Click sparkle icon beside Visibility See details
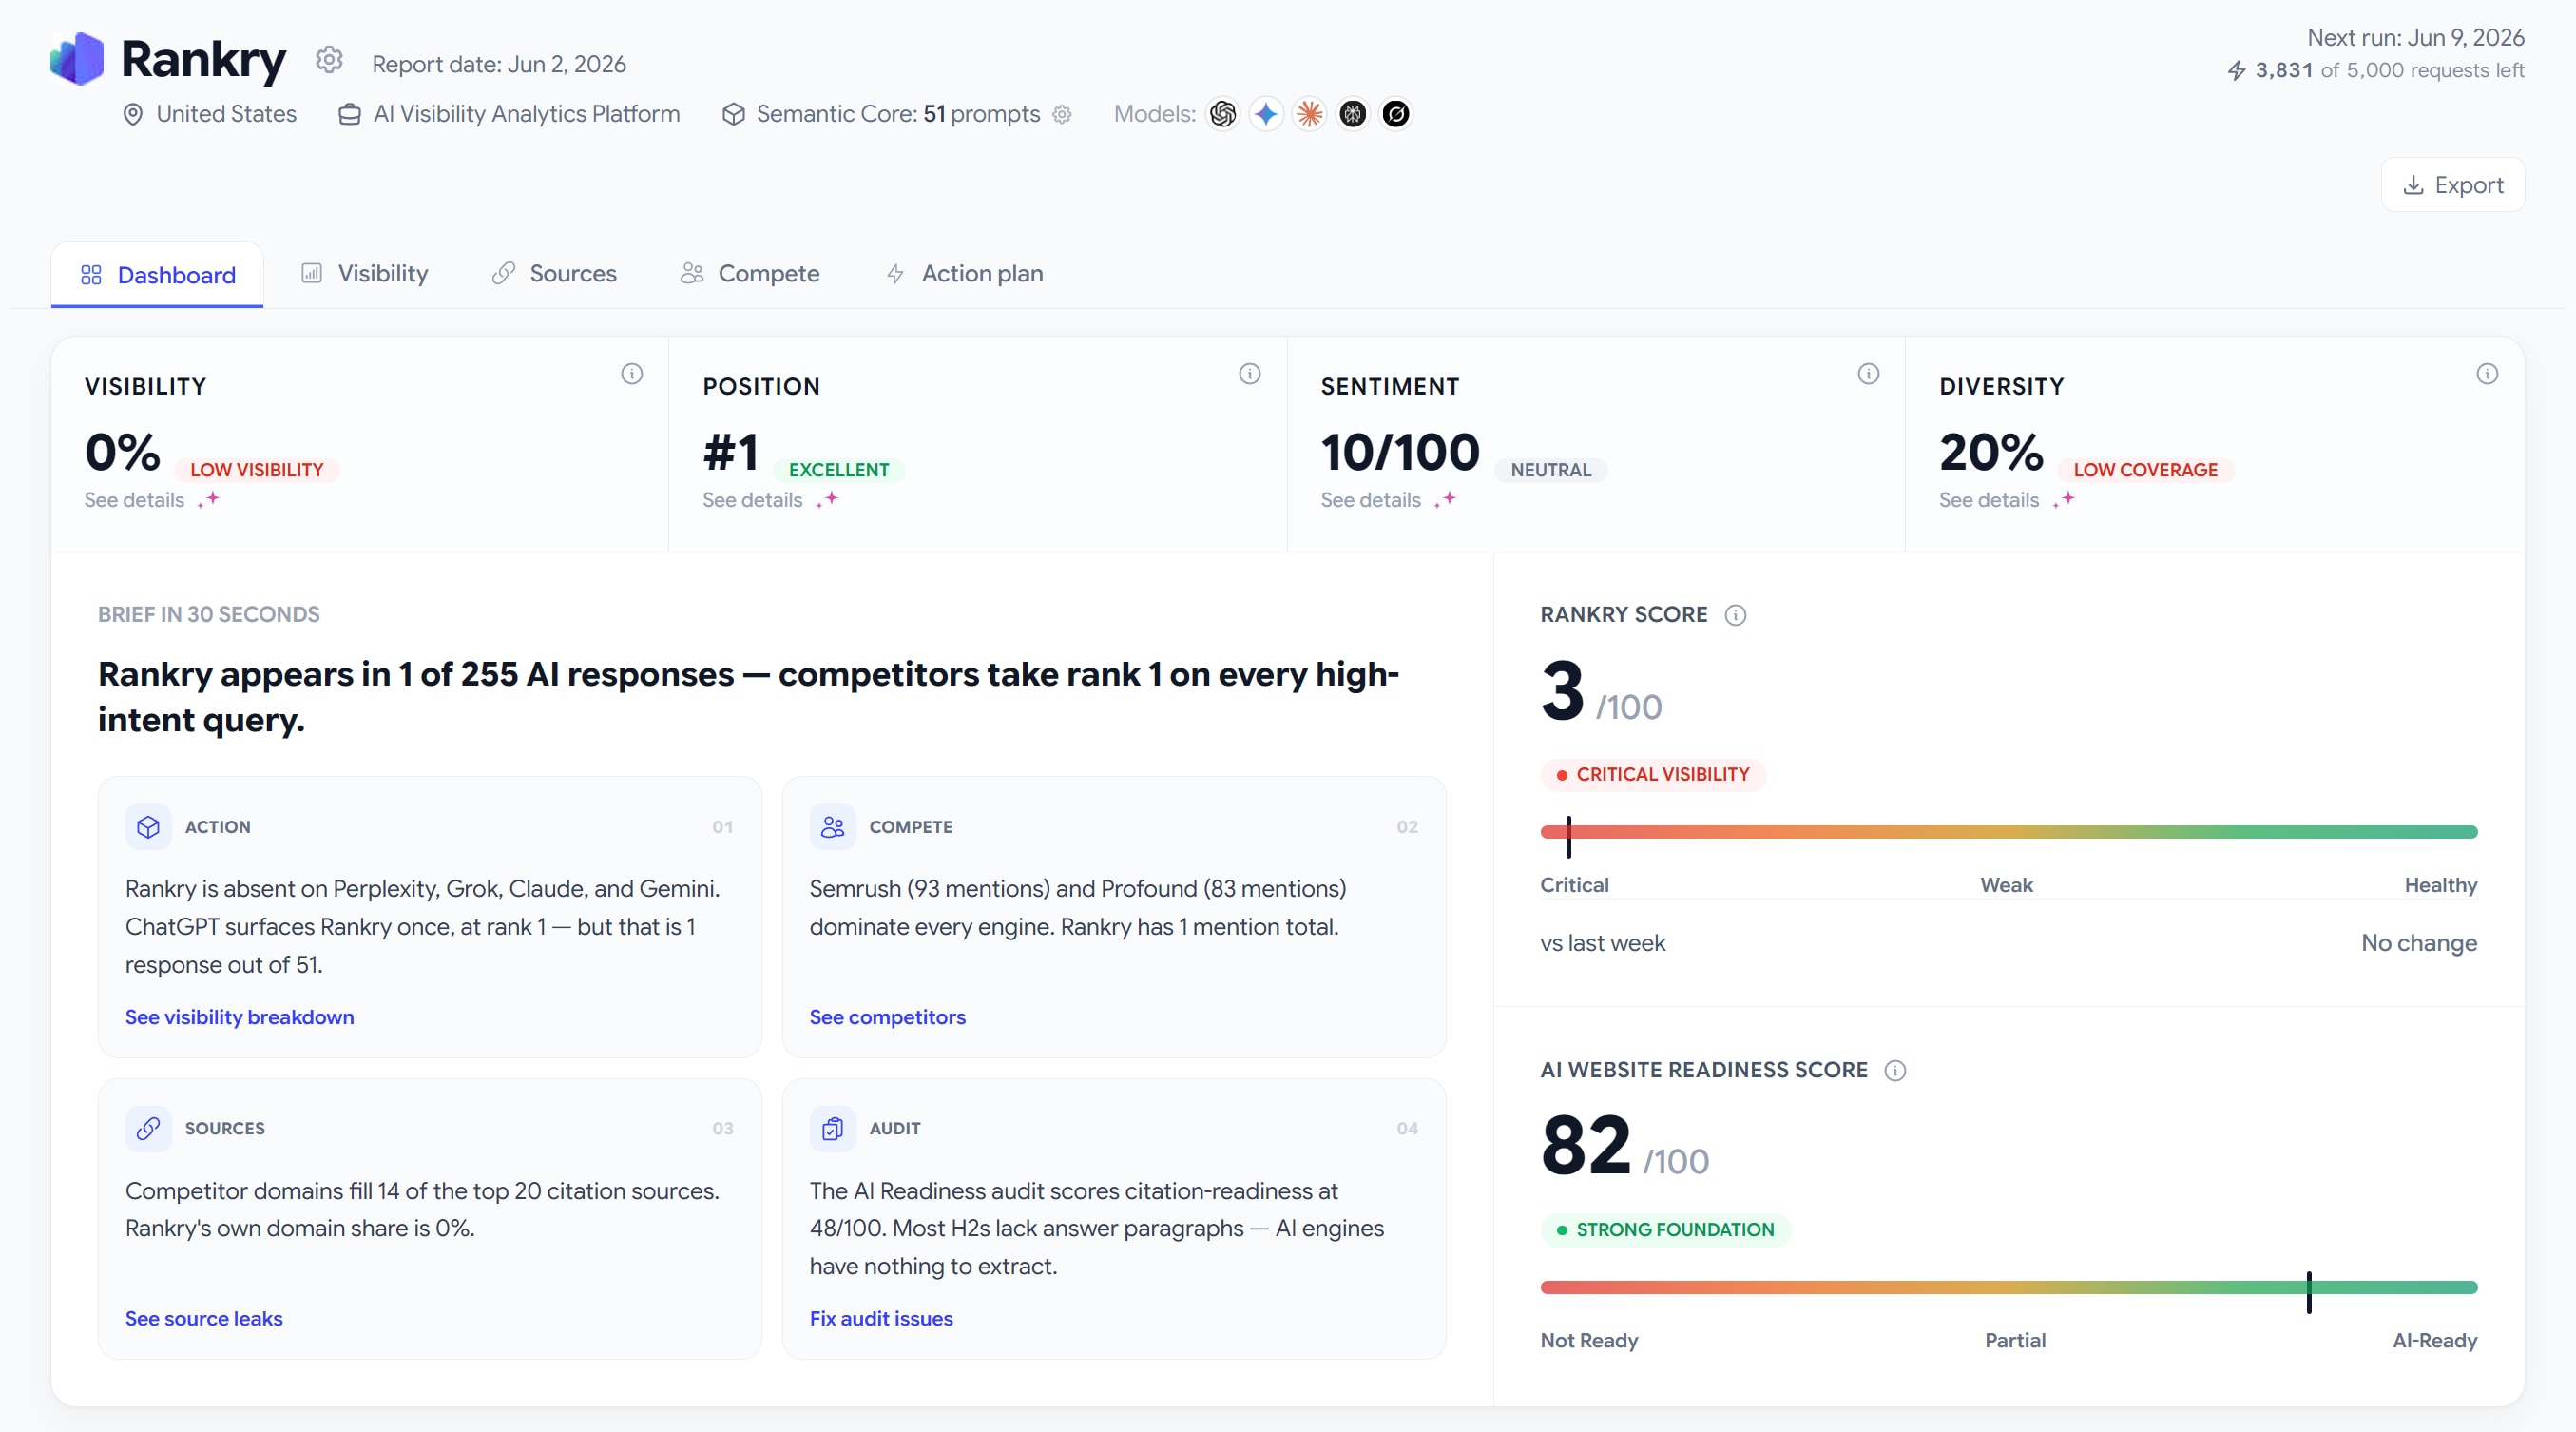The width and height of the screenshot is (2576, 1432). (208, 499)
